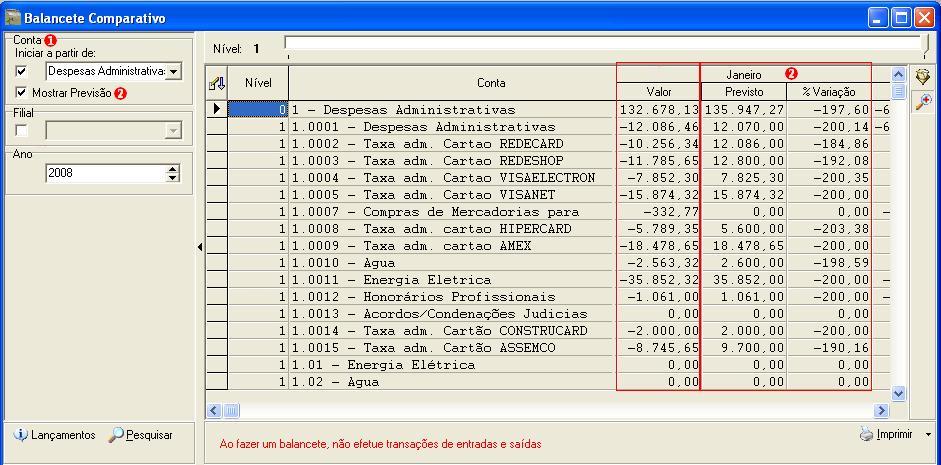941x465 pixels.
Task: Maximize the Balancete Comparativo window
Action: coord(901,18)
